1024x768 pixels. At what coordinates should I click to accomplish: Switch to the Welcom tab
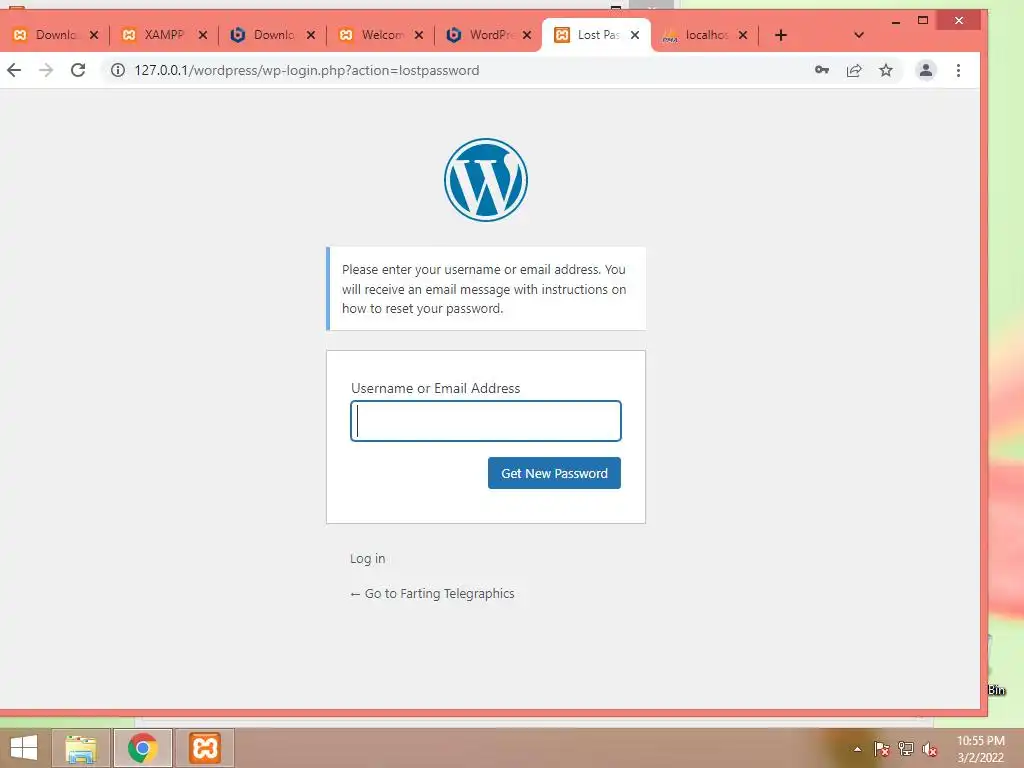click(372, 35)
